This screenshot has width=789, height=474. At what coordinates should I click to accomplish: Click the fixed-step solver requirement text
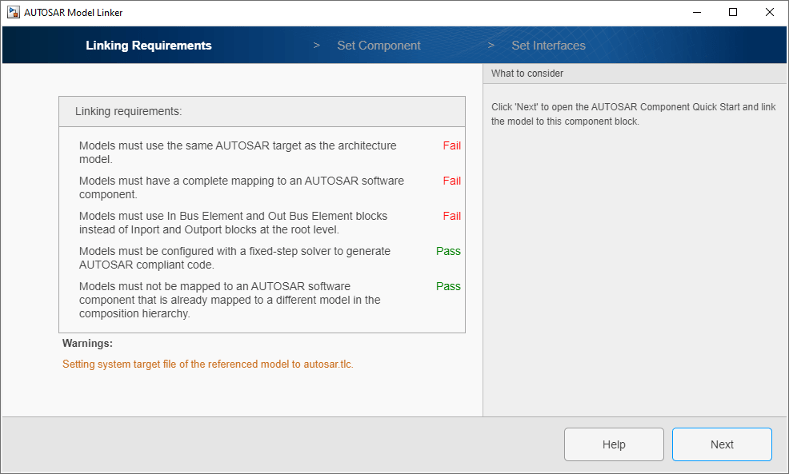235,258
